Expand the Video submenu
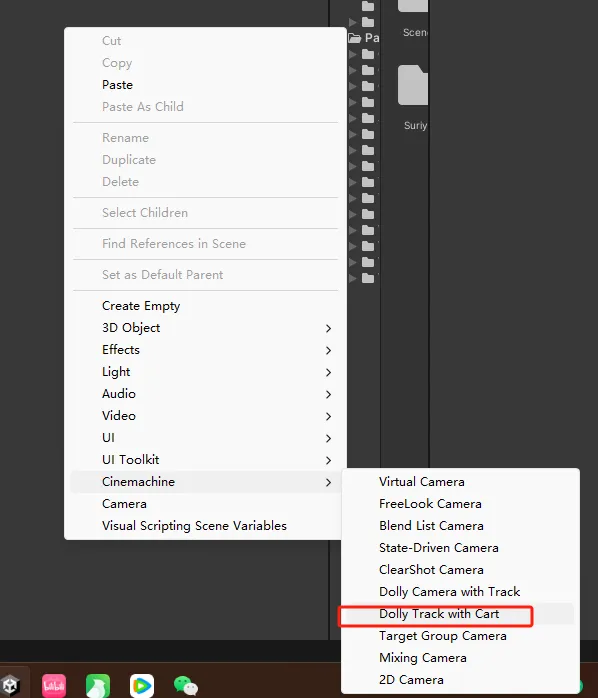This screenshot has height=698, width=598. 205,415
